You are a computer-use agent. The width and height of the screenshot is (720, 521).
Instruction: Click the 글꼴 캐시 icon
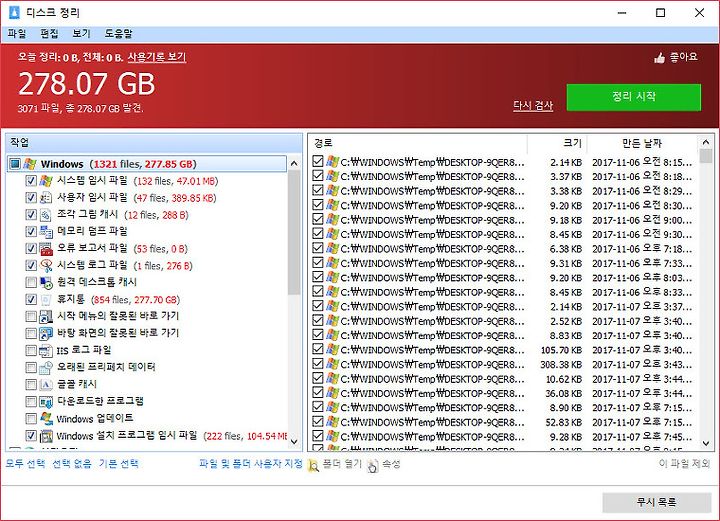point(46,384)
